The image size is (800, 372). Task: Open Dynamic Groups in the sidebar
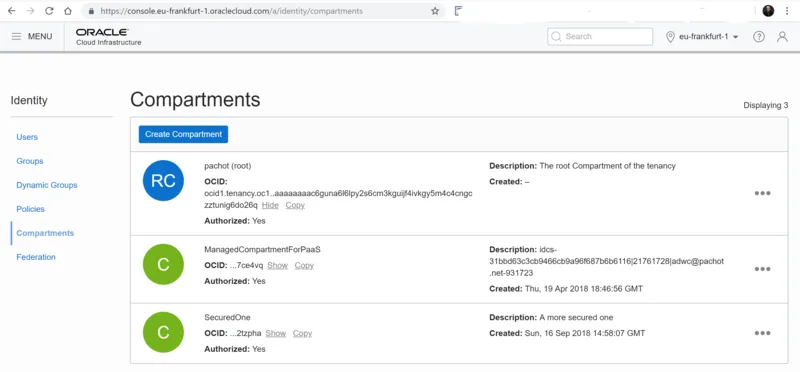[47, 185]
